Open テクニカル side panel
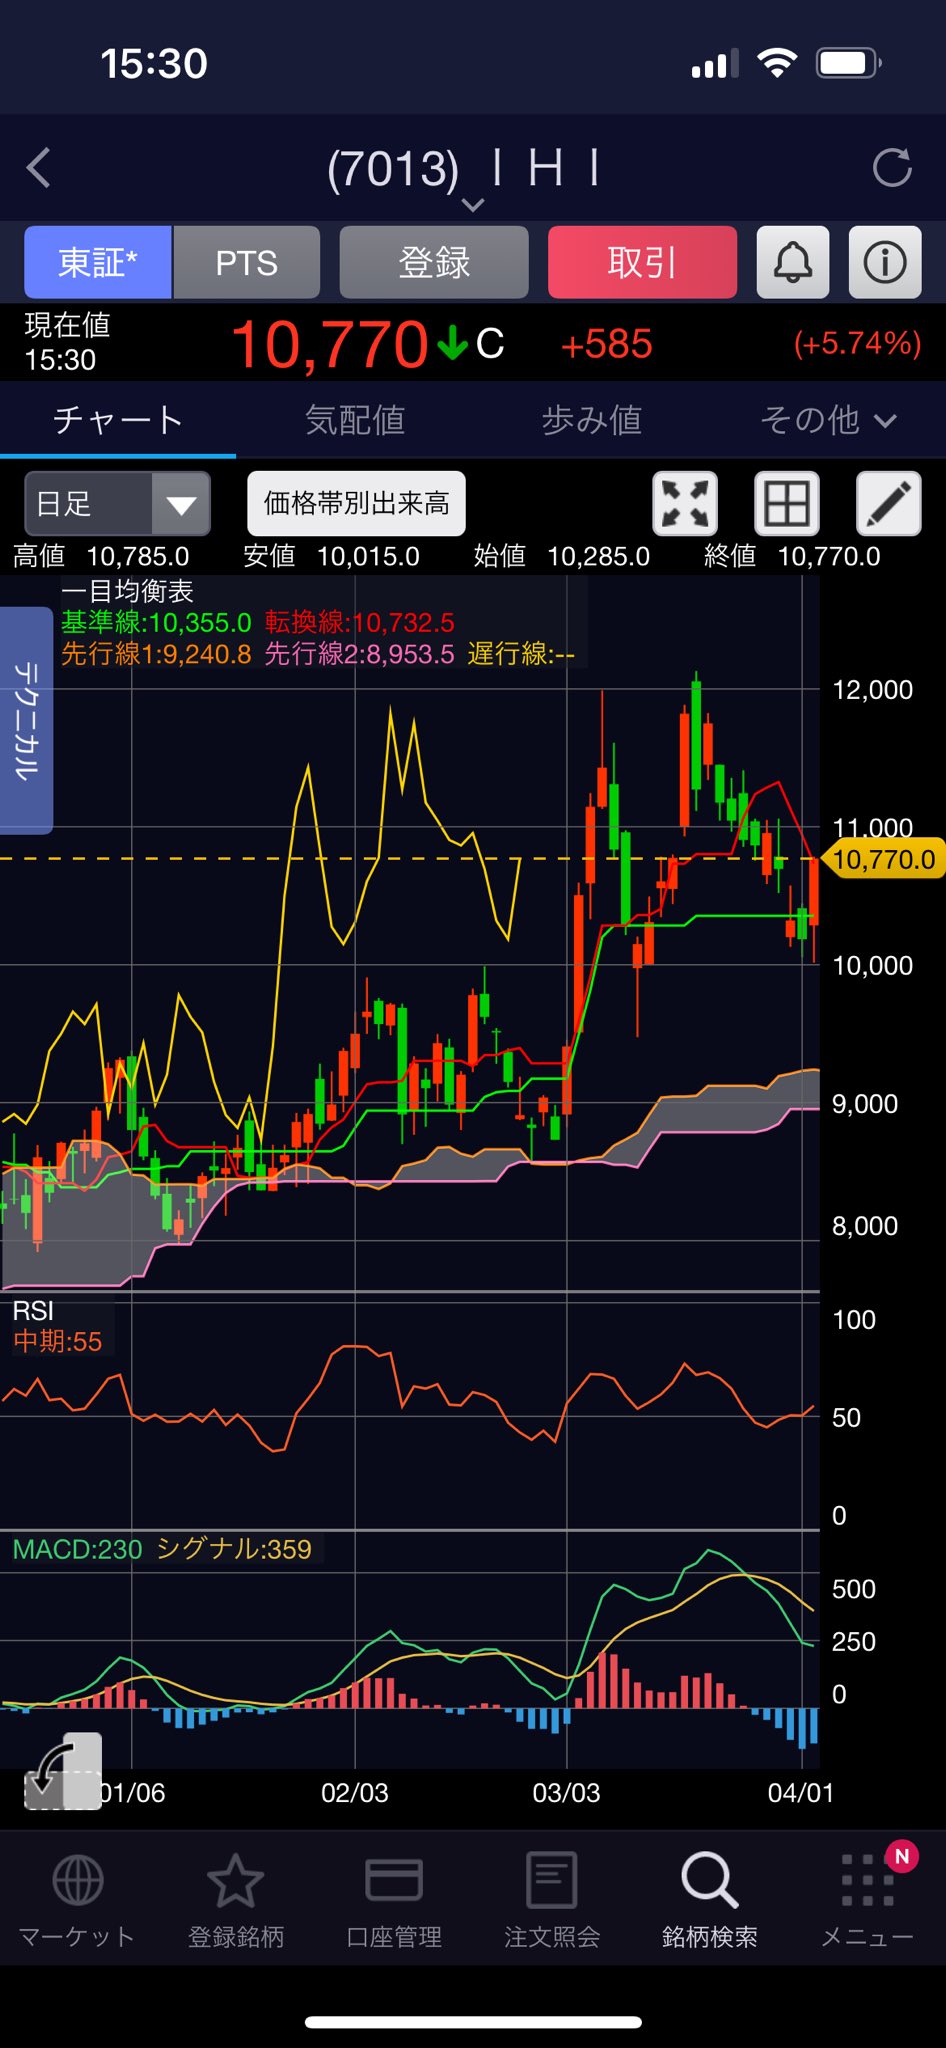This screenshot has width=946, height=2048. [x=26, y=720]
